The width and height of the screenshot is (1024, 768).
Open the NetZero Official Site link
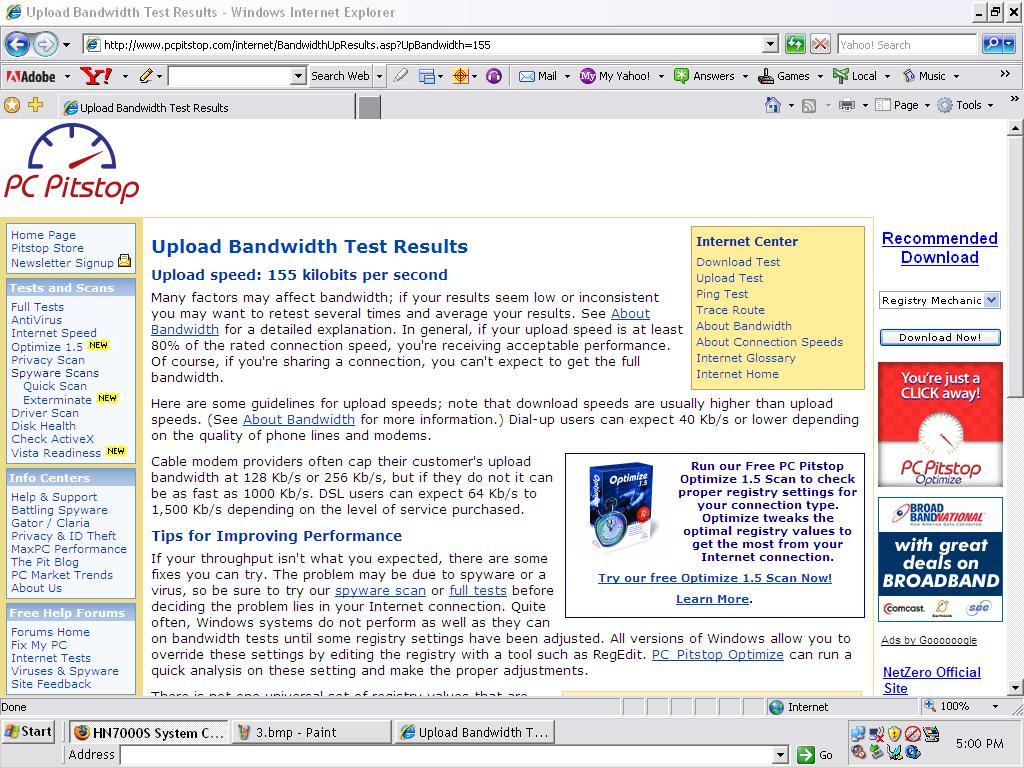(x=932, y=680)
